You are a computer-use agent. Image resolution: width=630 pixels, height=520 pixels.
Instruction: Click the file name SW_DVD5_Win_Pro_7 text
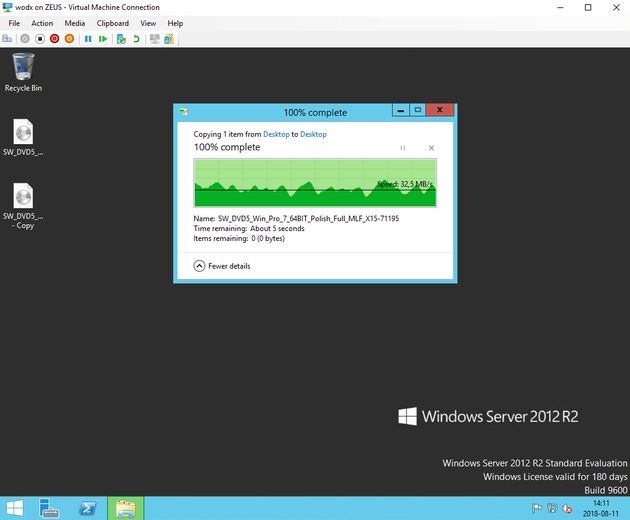[x=309, y=219]
